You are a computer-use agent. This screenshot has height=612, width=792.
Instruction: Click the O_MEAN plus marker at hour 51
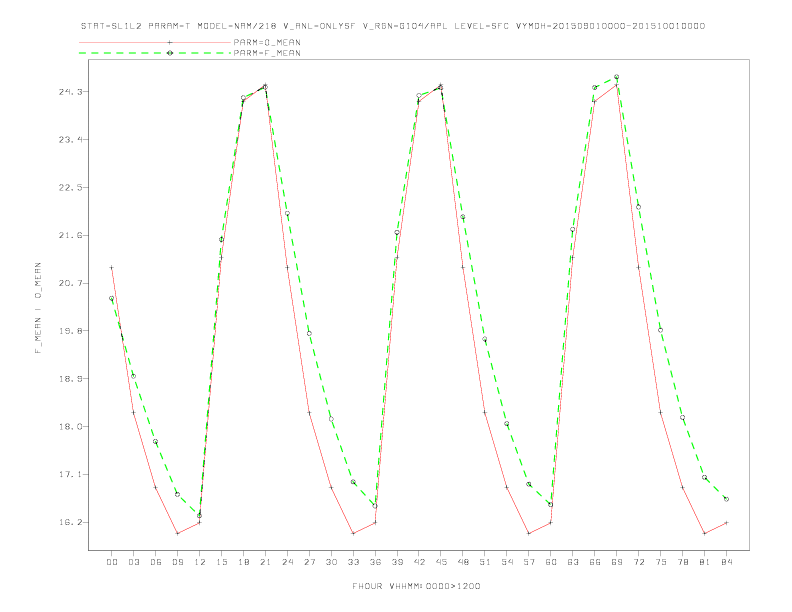click(485, 413)
